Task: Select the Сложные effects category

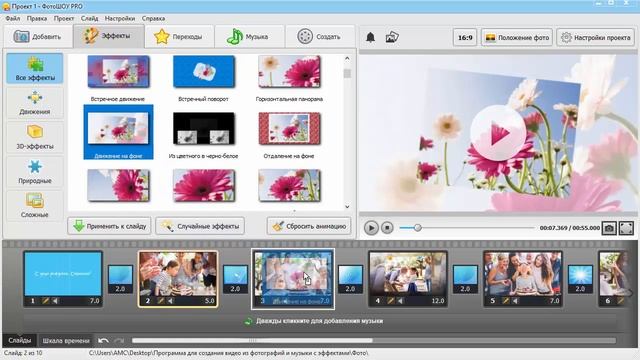Action: (x=35, y=206)
